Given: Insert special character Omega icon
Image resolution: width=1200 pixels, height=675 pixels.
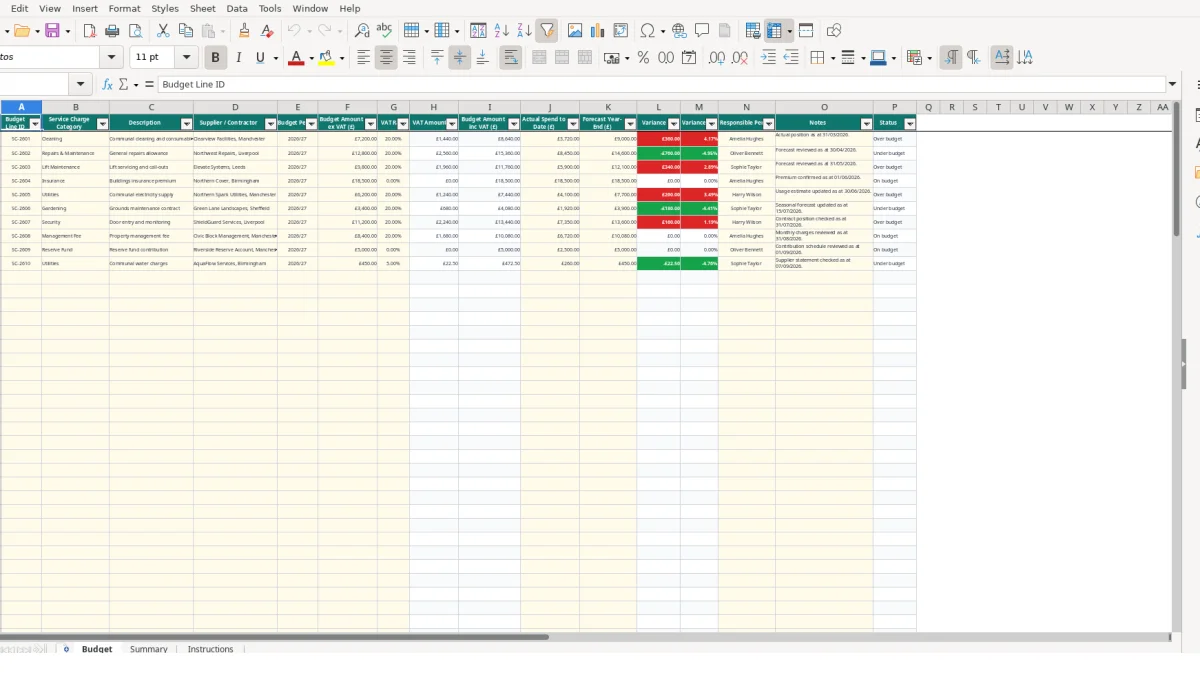Looking at the screenshot, I should (x=648, y=31).
